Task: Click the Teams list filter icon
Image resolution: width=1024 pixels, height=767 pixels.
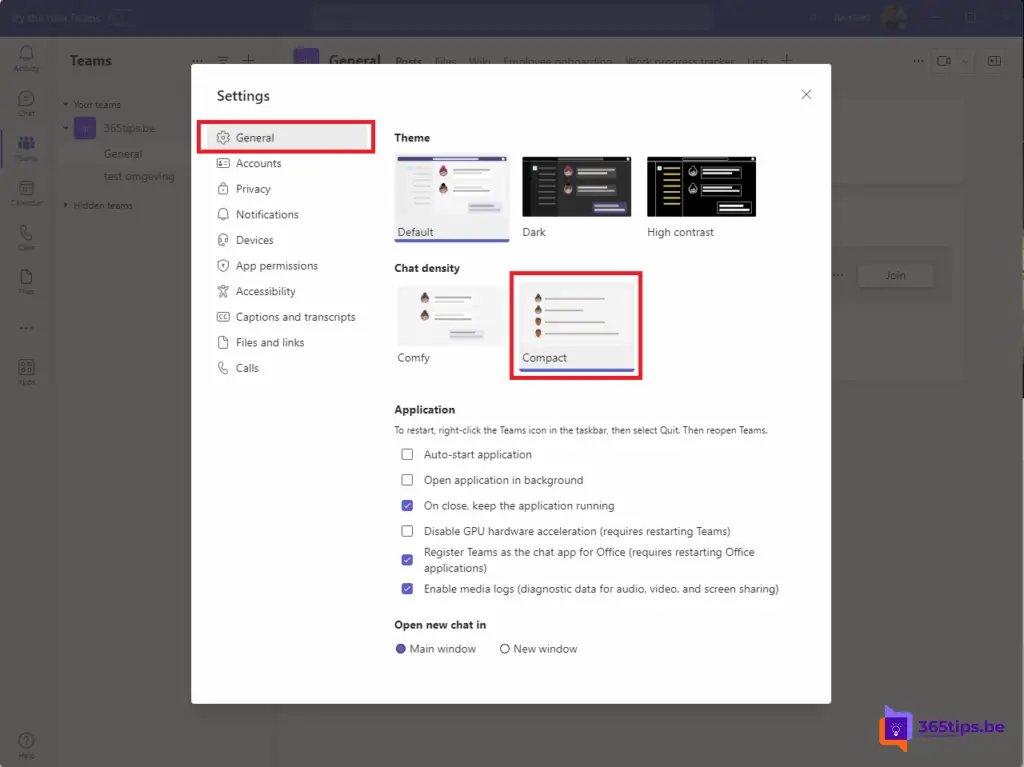Action: point(223,60)
